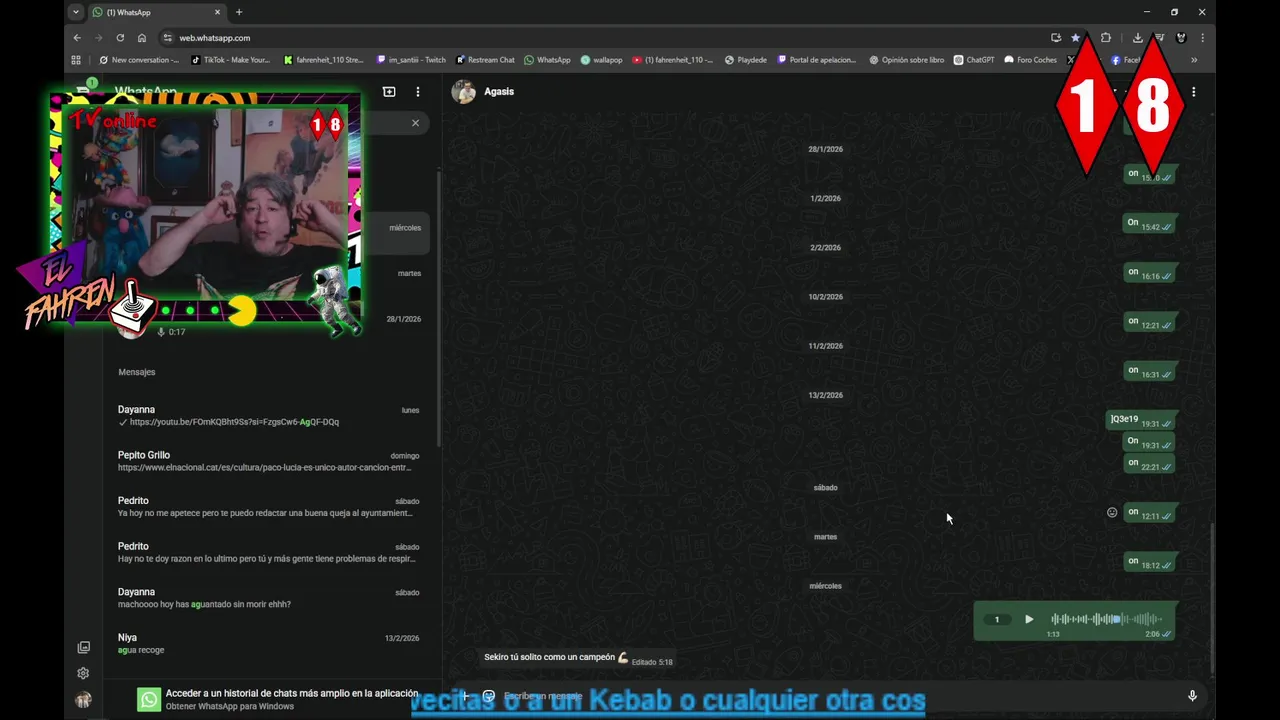
Task: React with the emoji icon beside the 12:11 message
Action: pos(1112,512)
